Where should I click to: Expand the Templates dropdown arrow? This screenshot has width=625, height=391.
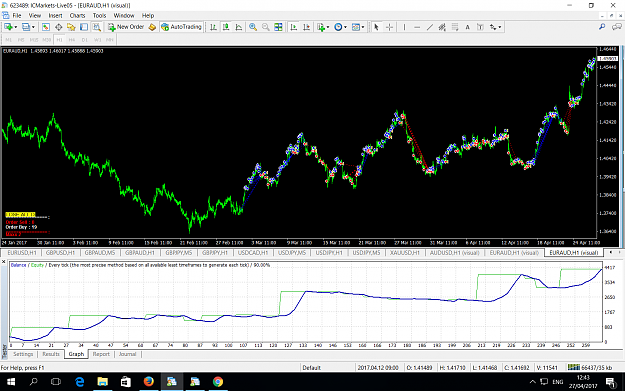tap(363, 27)
